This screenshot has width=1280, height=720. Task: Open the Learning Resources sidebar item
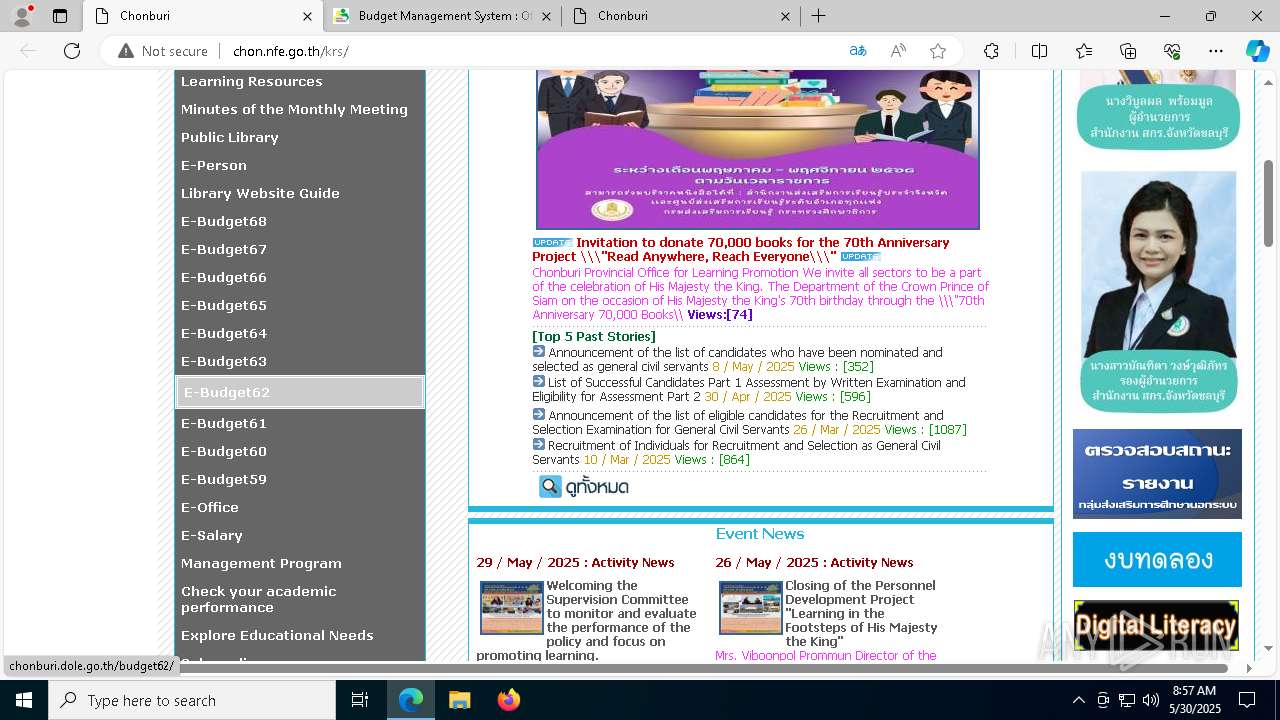coord(251,81)
